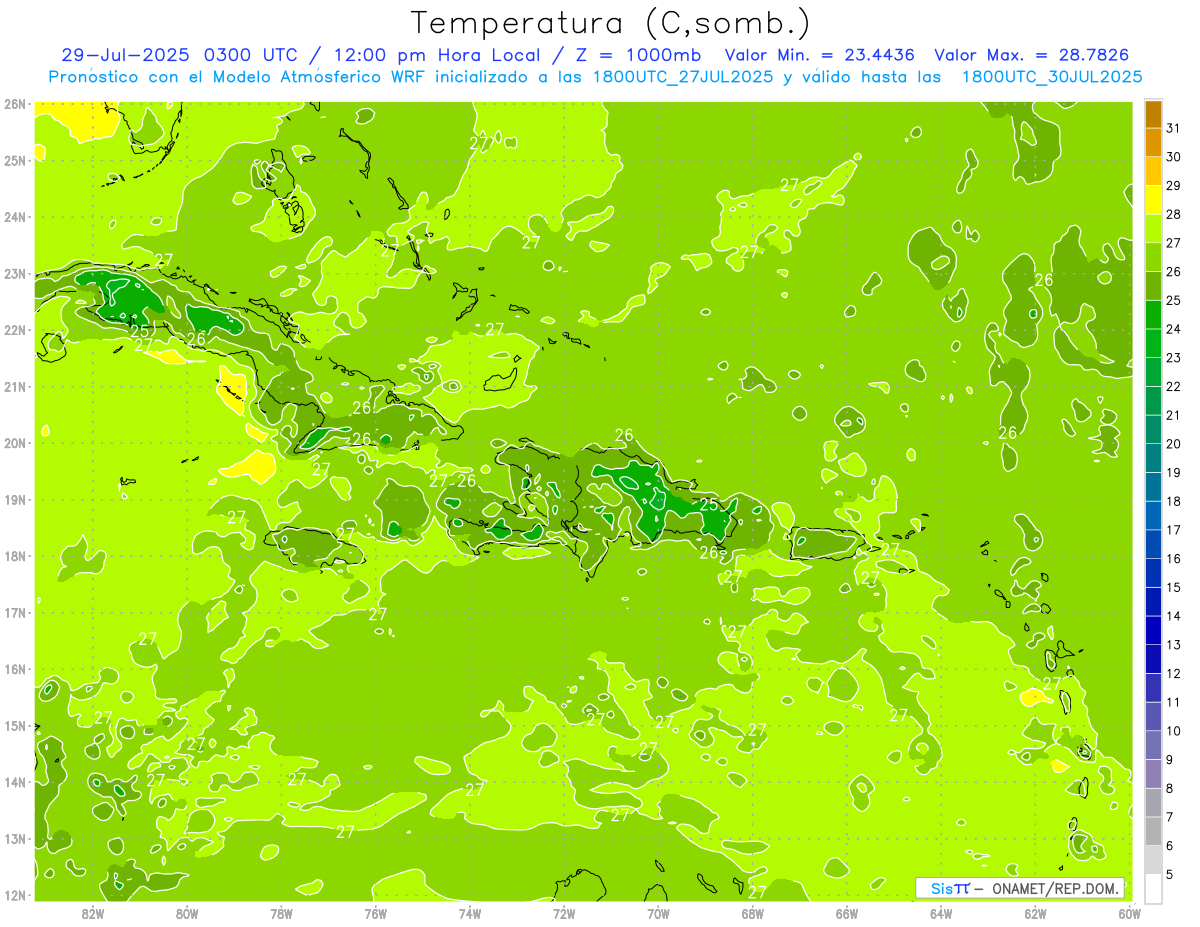The image size is (1200, 927).
Task: Click the color scale value "31"
Action: (x=1173, y=128)
